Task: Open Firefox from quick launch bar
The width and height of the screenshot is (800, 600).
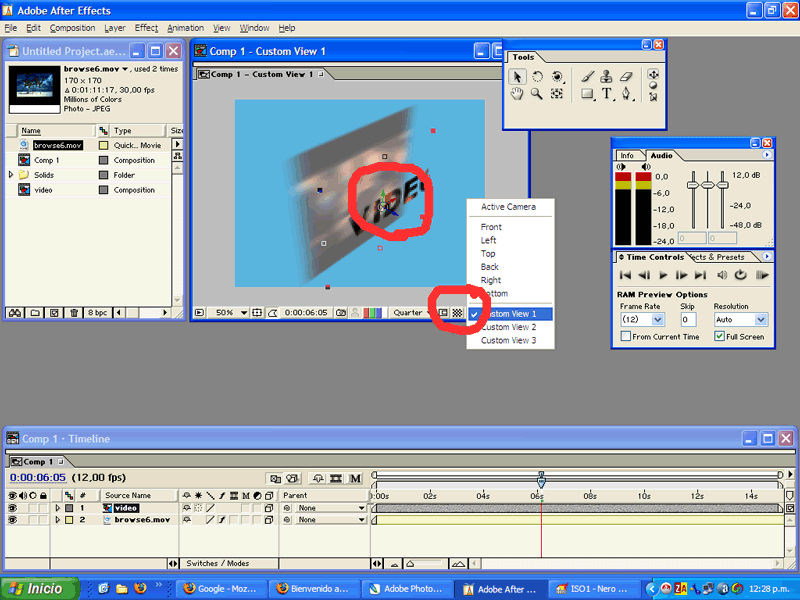Action: (140, 588)
